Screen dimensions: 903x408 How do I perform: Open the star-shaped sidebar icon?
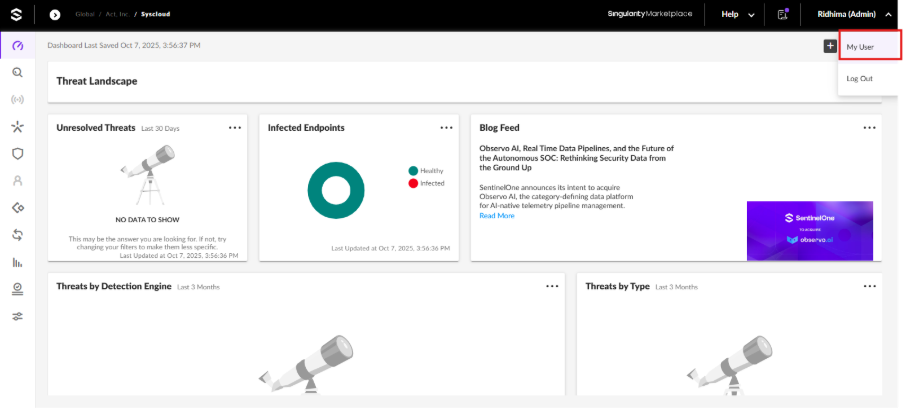[x=17, y=127]
